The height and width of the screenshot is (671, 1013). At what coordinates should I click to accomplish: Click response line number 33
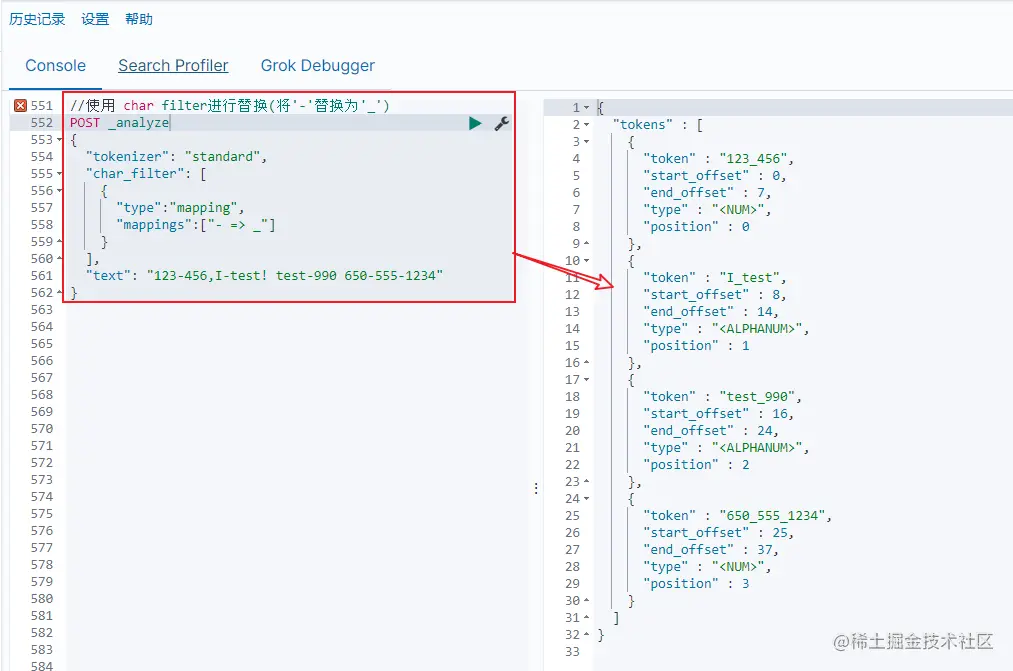[x=572, y=652]
